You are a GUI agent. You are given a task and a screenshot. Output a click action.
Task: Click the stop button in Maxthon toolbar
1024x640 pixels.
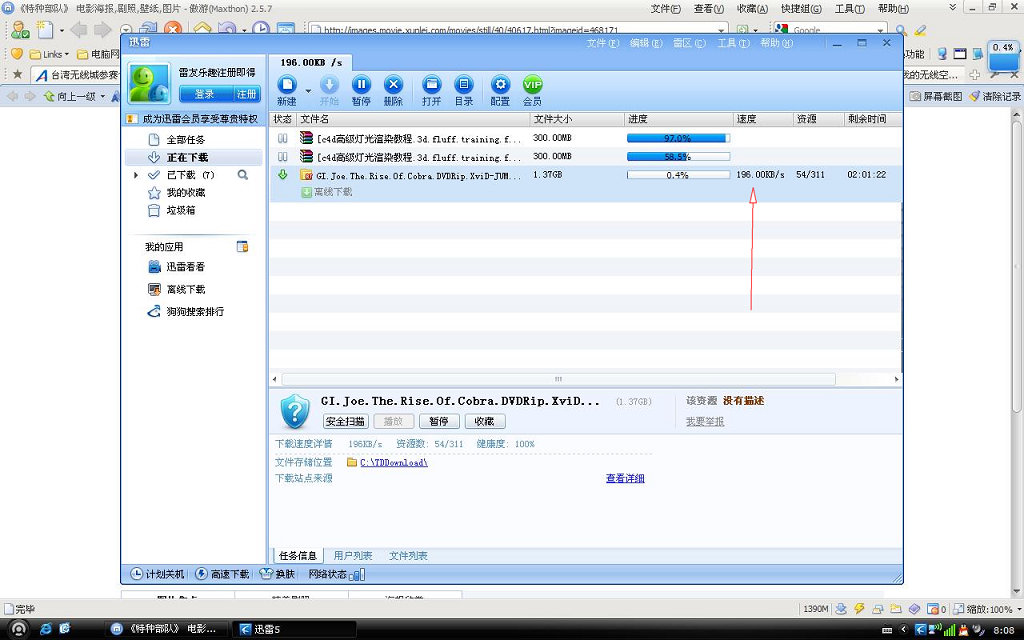pos(172,29)
